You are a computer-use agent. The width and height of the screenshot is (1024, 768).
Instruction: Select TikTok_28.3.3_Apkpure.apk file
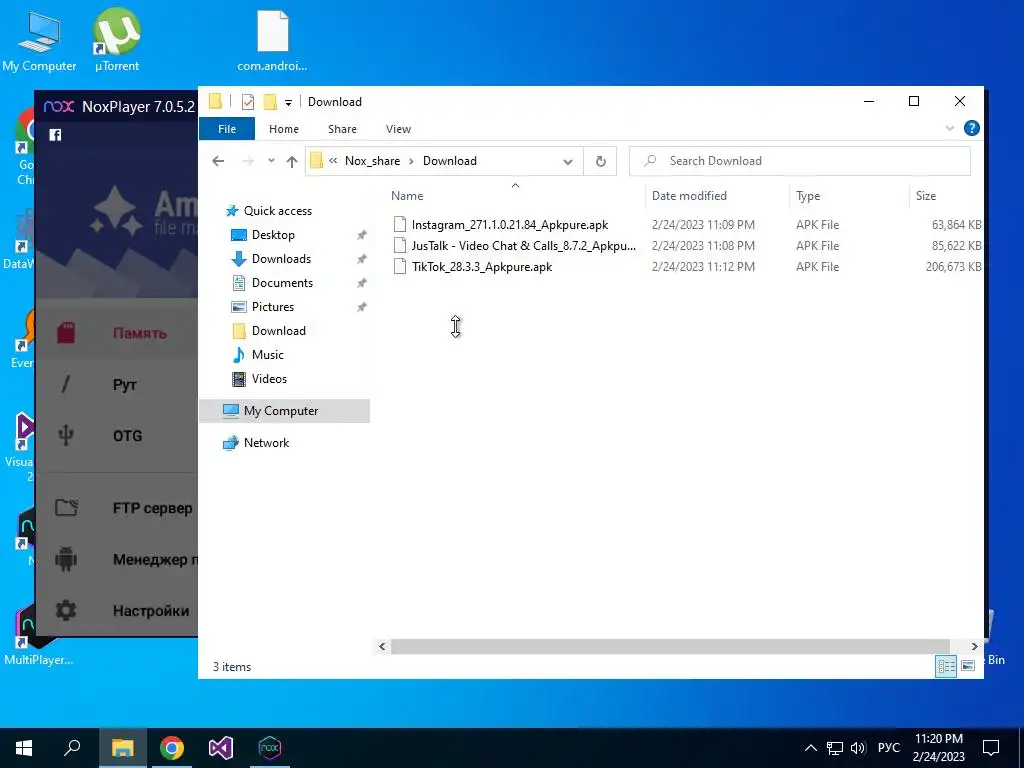tap(482, 266)
